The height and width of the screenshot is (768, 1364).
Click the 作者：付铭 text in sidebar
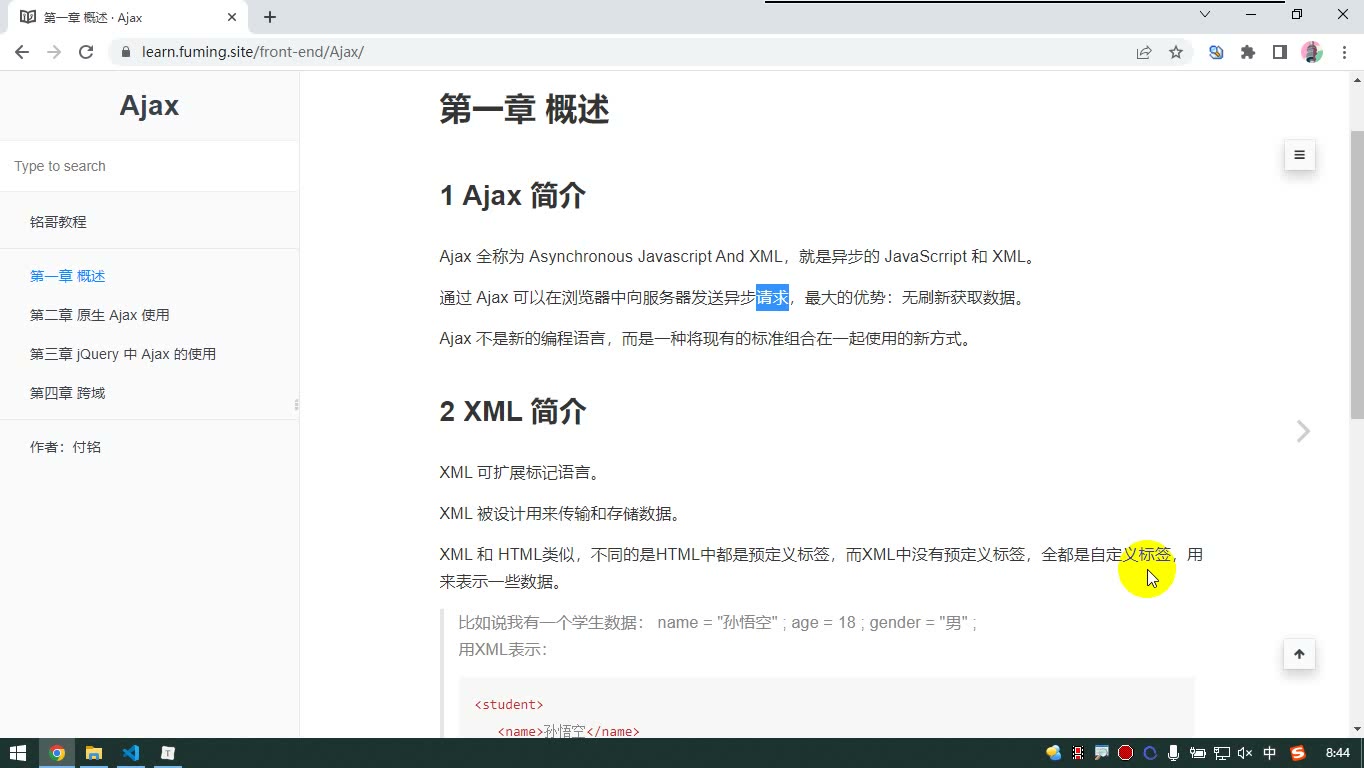pyautogui.click(x=66, y=447)
